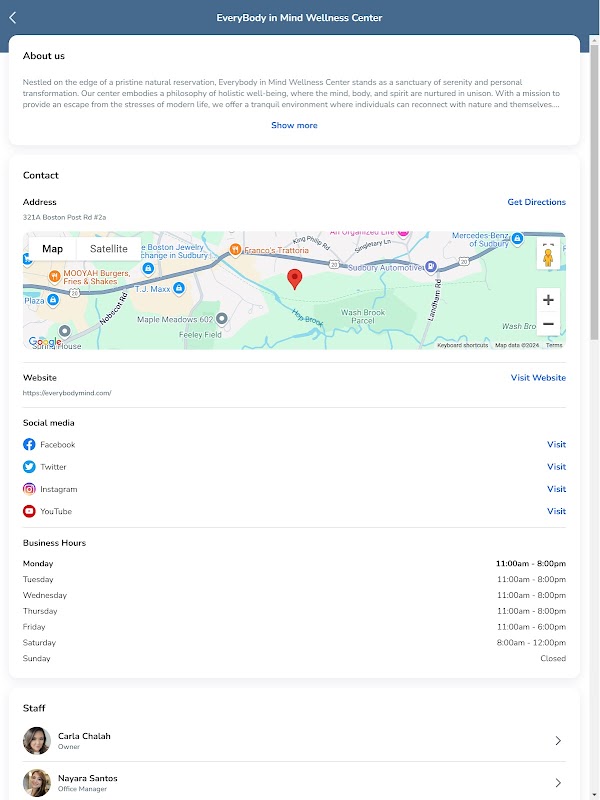Click the EveryBody in Mind Wellness Center title

click(299, 18)
